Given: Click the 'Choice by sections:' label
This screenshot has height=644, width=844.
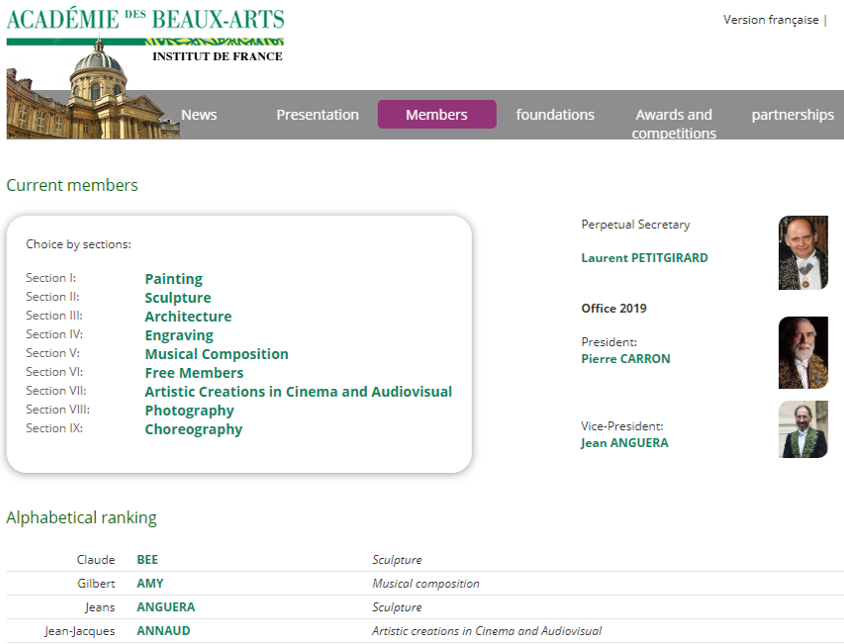Looking at the screenshot, I should pos(79,244).
